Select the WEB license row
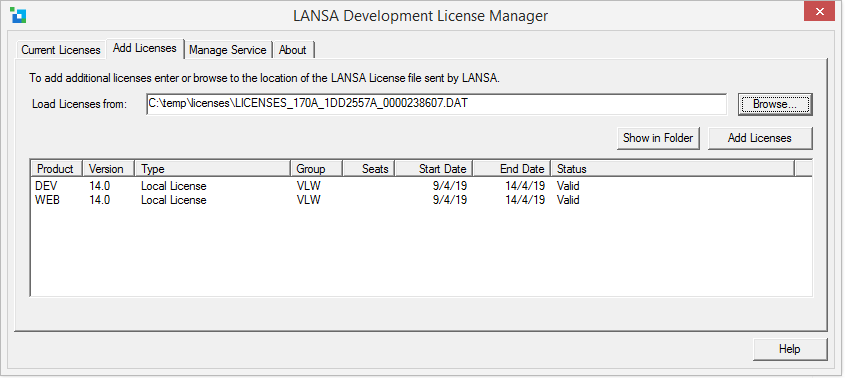Screen dimensions: 845x378 421,200
